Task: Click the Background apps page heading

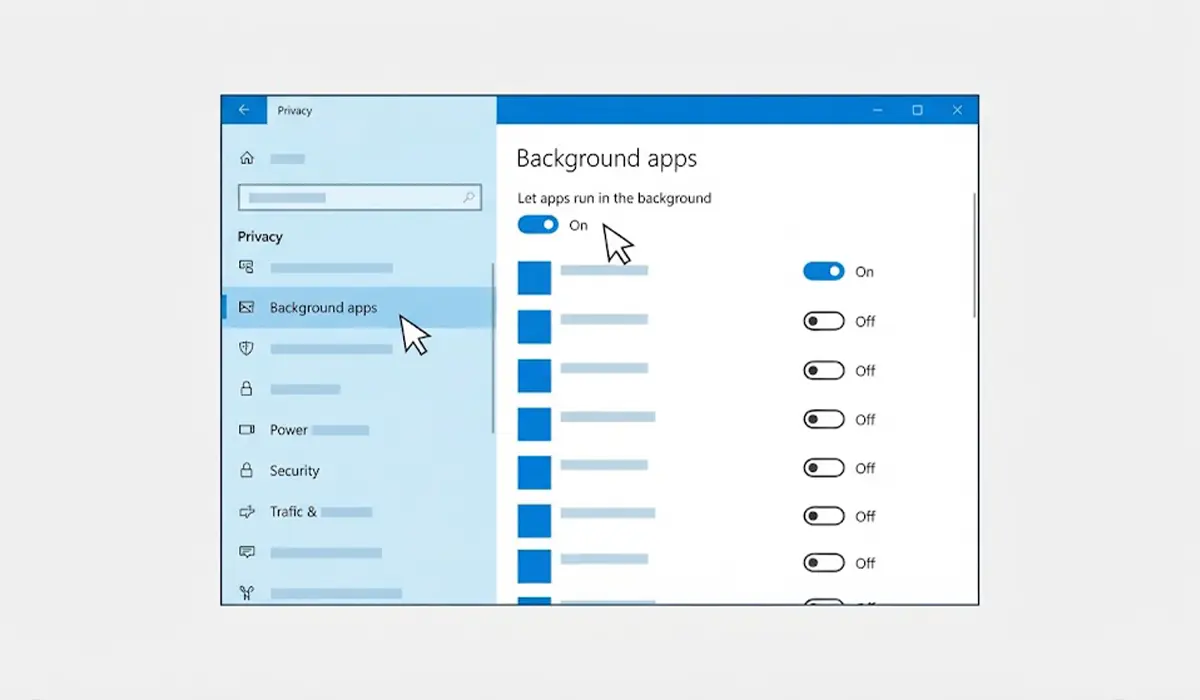Action: (606, 159)
